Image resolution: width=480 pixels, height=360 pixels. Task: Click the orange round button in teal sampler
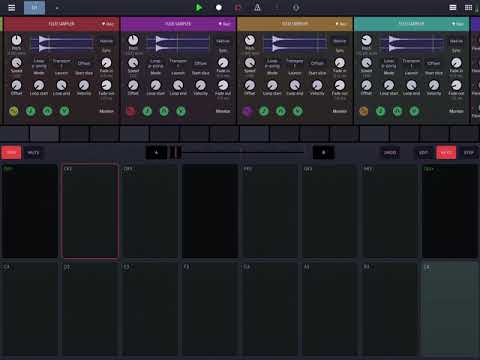coord(364,111)
